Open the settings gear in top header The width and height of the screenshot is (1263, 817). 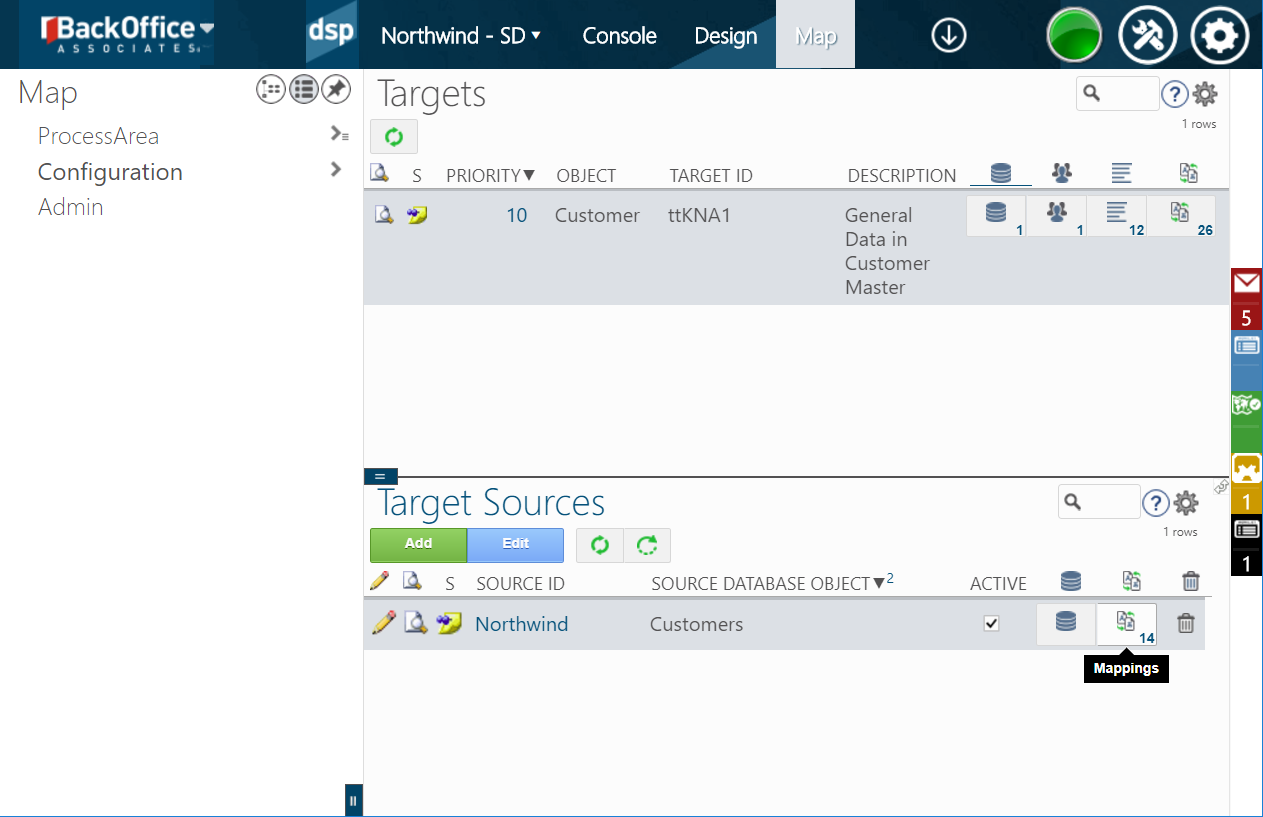click(x=1219, y=36)
